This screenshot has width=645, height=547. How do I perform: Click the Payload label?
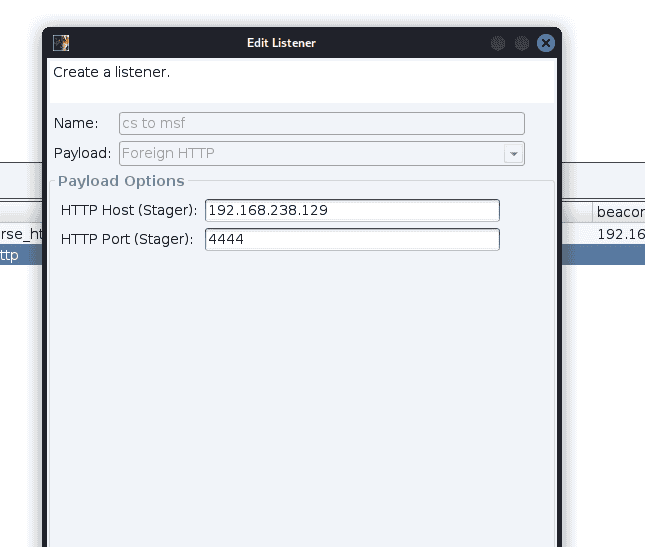(82, 154)
